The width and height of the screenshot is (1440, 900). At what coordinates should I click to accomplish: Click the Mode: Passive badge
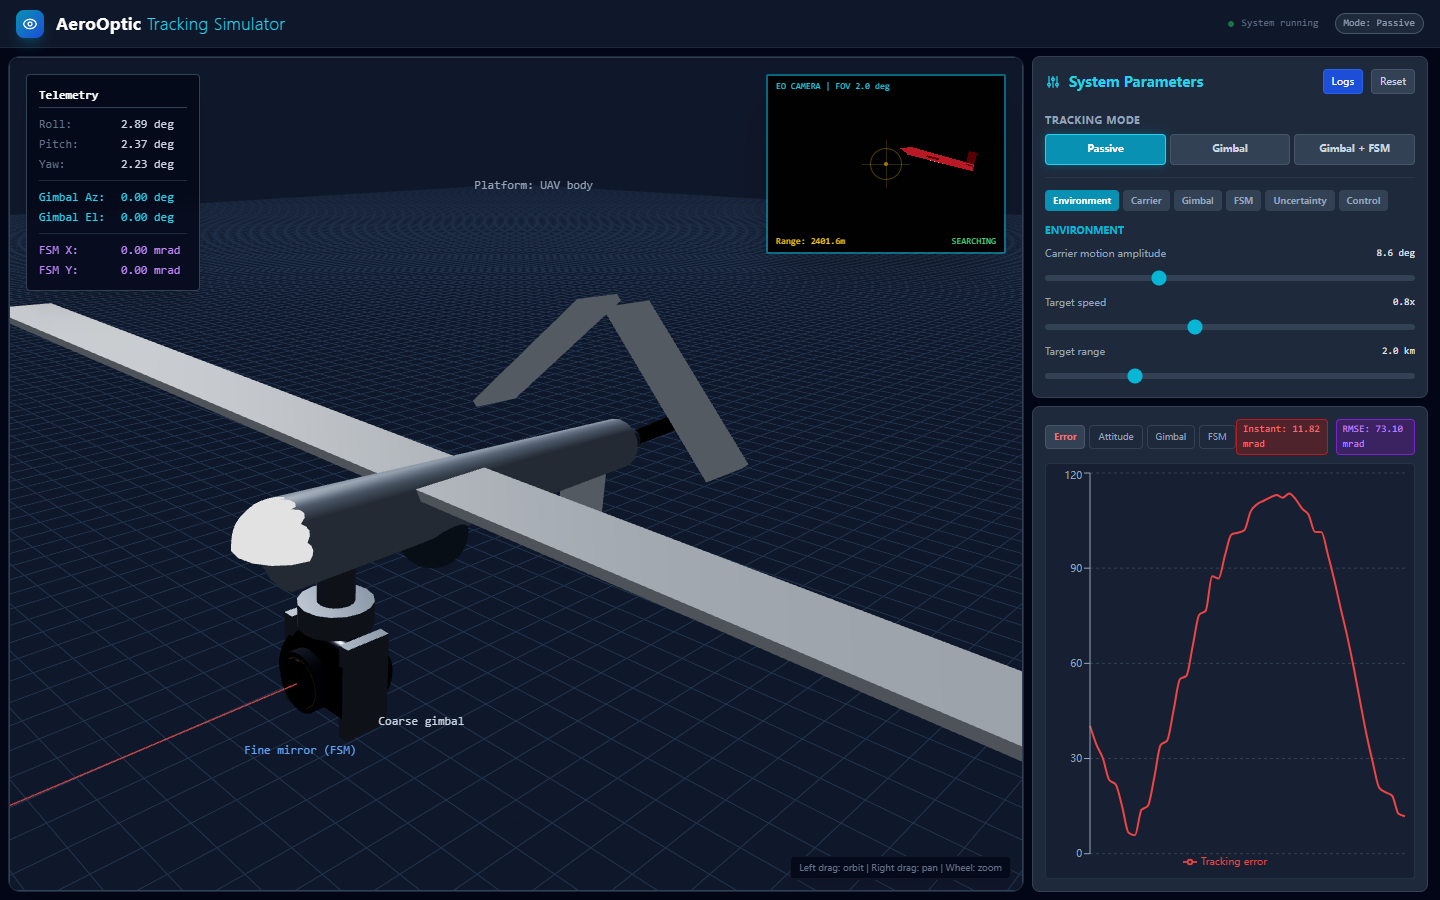coord(1379,23)
